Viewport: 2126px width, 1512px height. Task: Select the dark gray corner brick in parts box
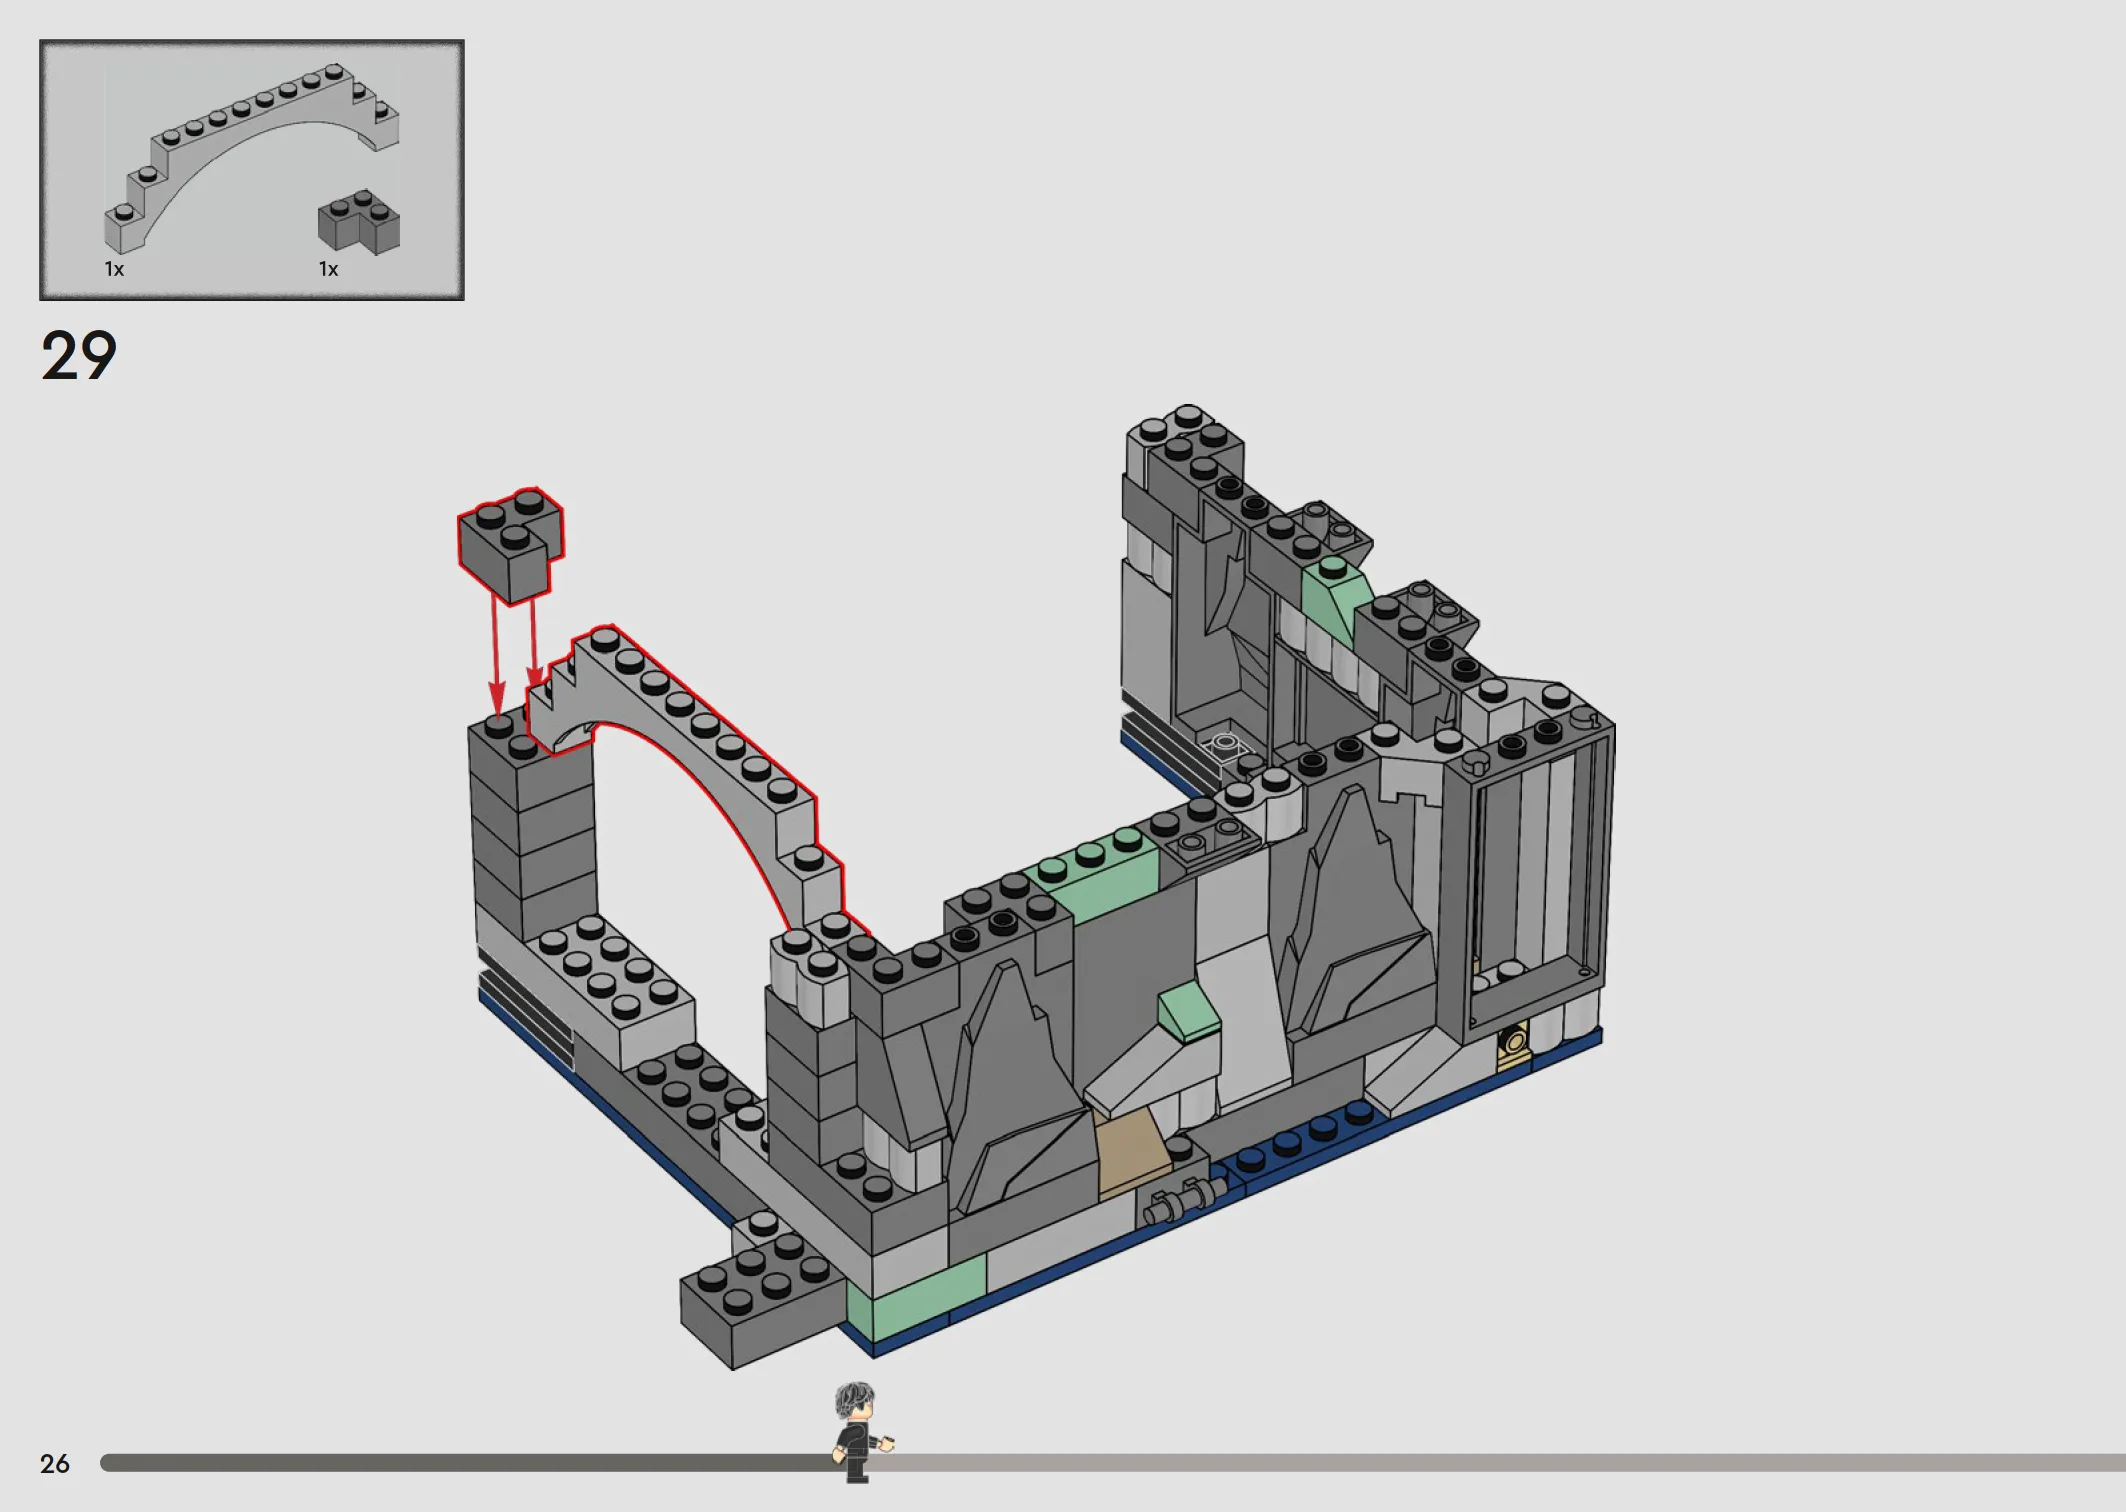click(x=359, y=223)
